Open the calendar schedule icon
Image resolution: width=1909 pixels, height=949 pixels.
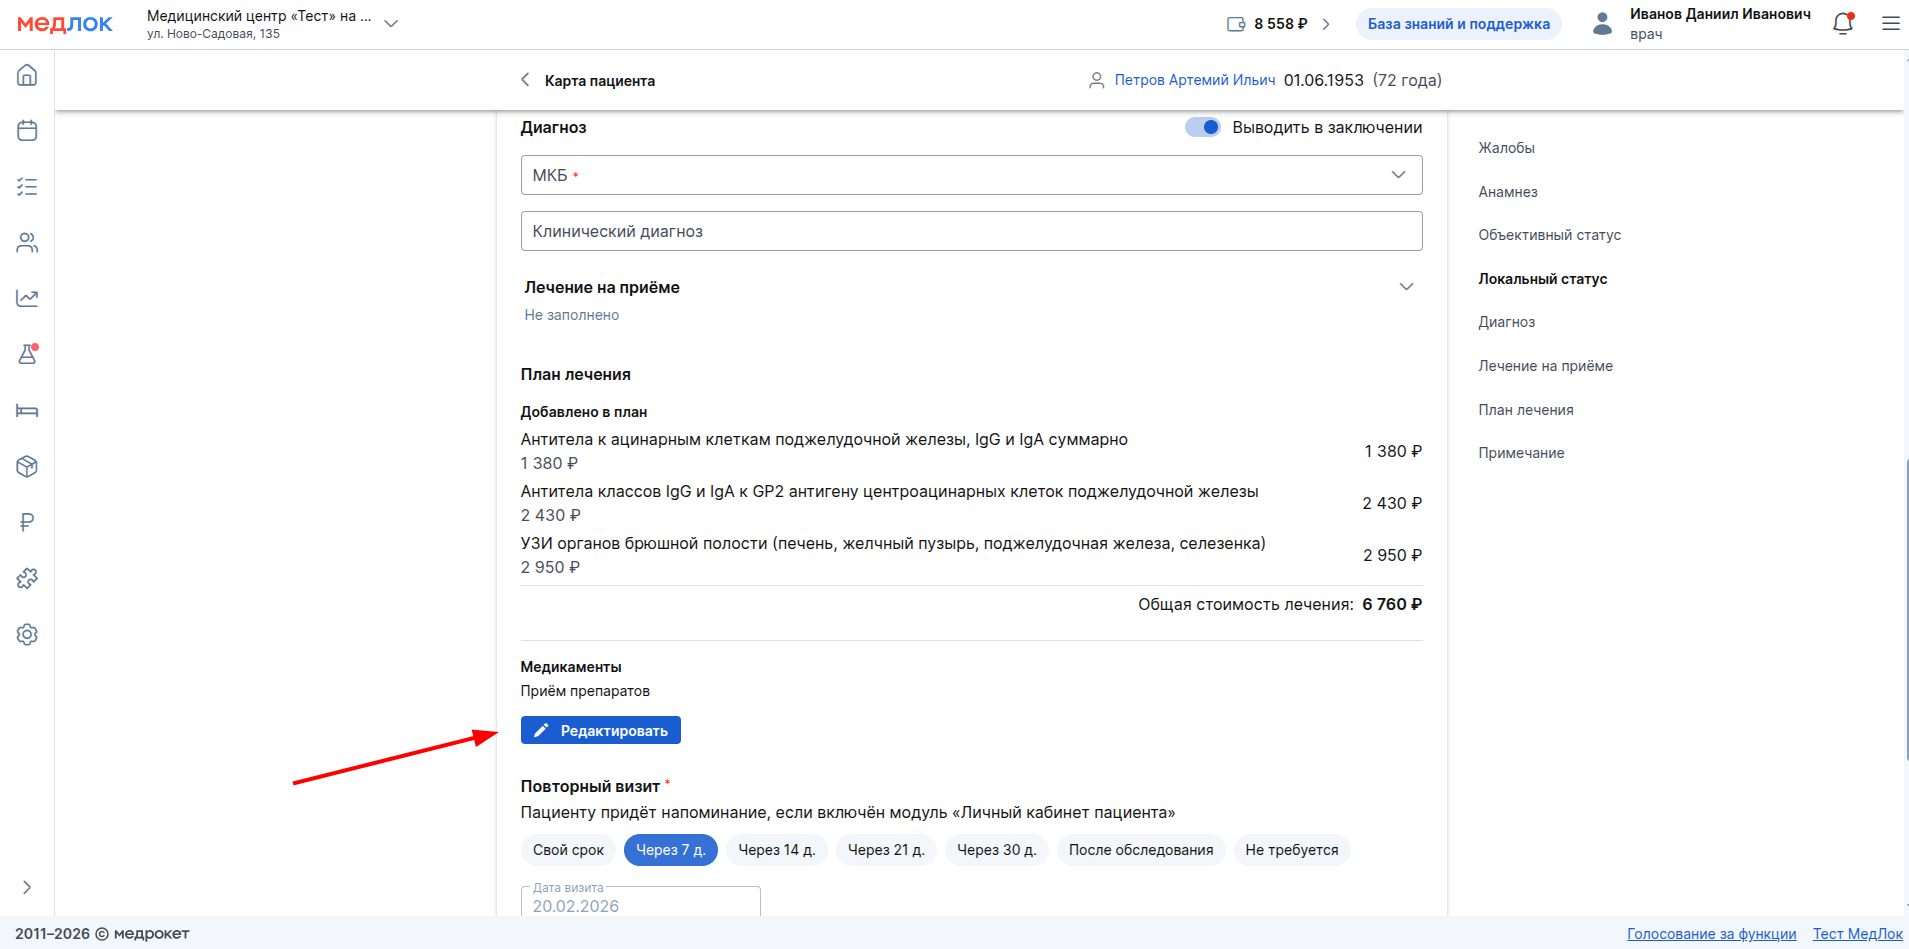click(x=27, y=131)
